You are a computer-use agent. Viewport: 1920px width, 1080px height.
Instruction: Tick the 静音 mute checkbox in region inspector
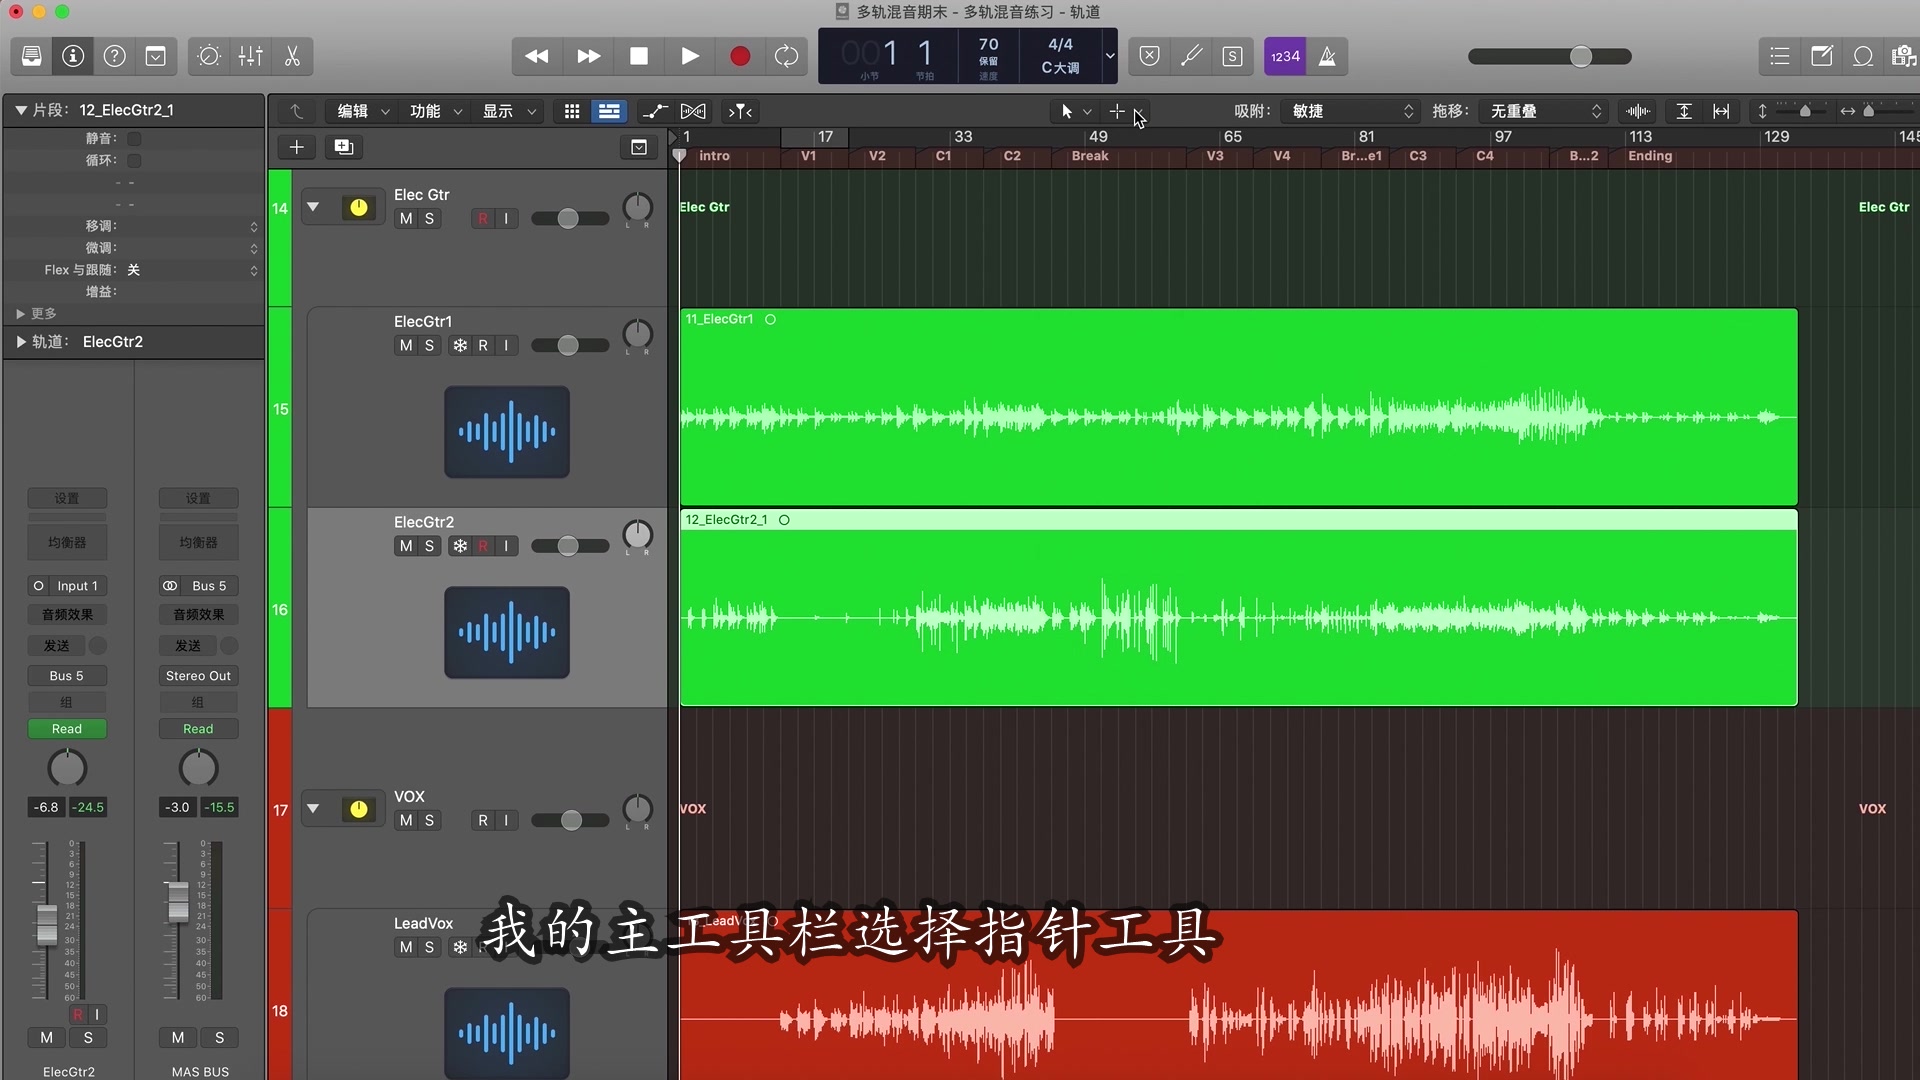(x=134, y=138)
